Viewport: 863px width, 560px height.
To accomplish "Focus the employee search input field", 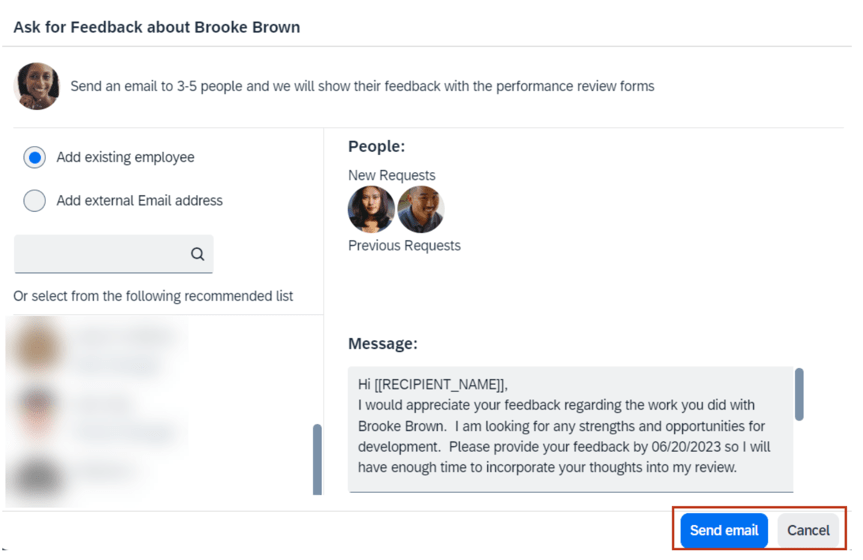I will (x=100, y=254).
